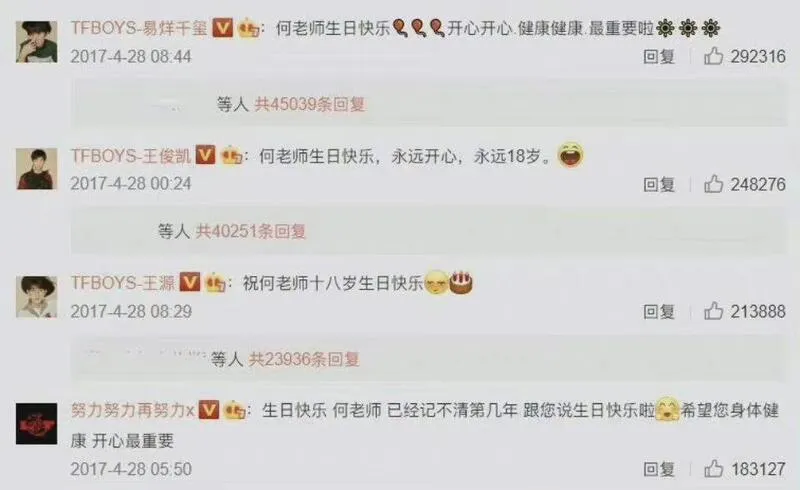Screen dimensions: 800x490
Task: Expand the 共23936条回复 replies
Action: [x=304, y=359]
